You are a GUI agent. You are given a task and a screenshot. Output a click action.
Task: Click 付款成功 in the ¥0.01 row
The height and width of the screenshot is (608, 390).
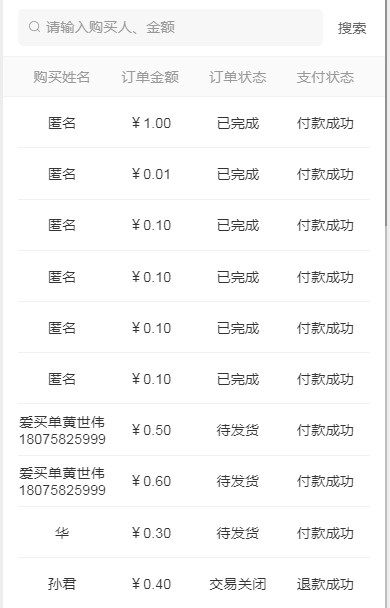coord(325,174)
